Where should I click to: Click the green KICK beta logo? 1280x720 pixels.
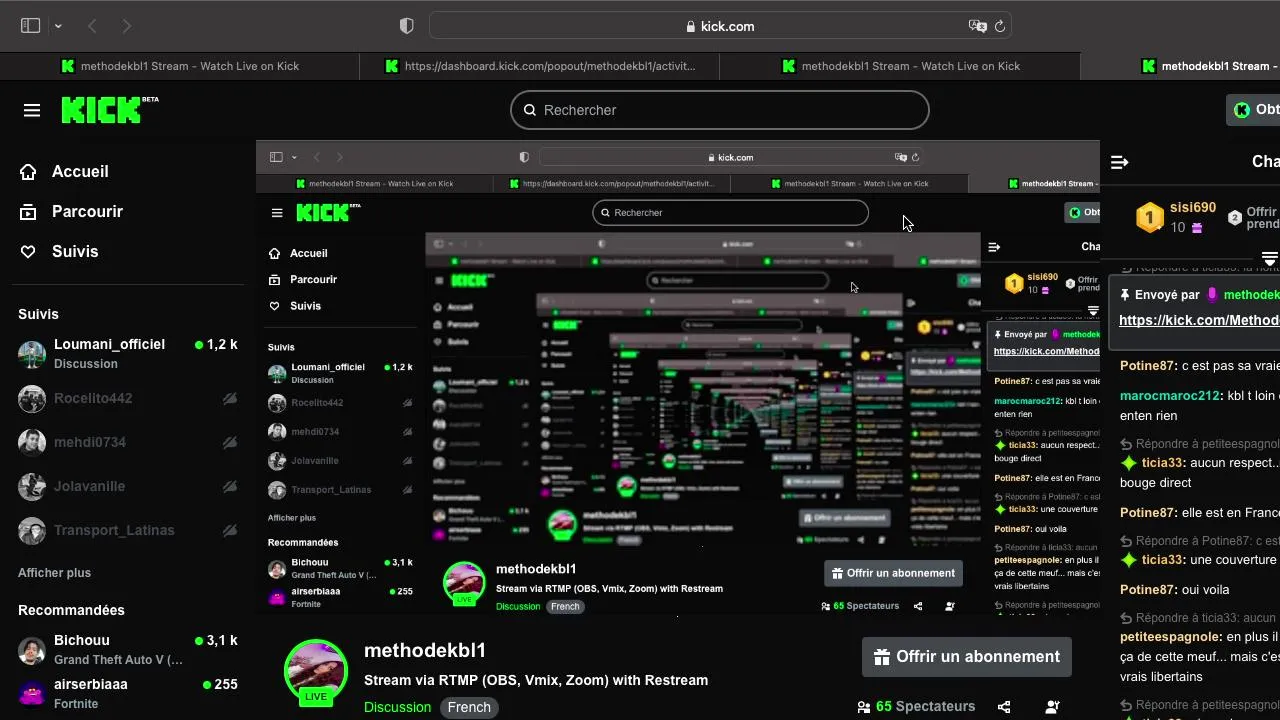pos(110,110)
